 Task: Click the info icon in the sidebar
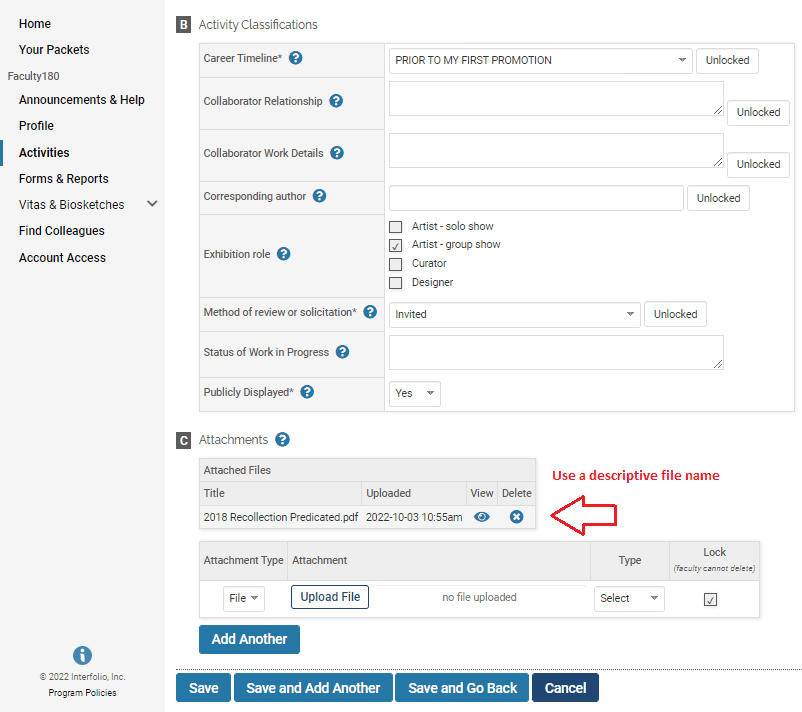pos(83,655)
